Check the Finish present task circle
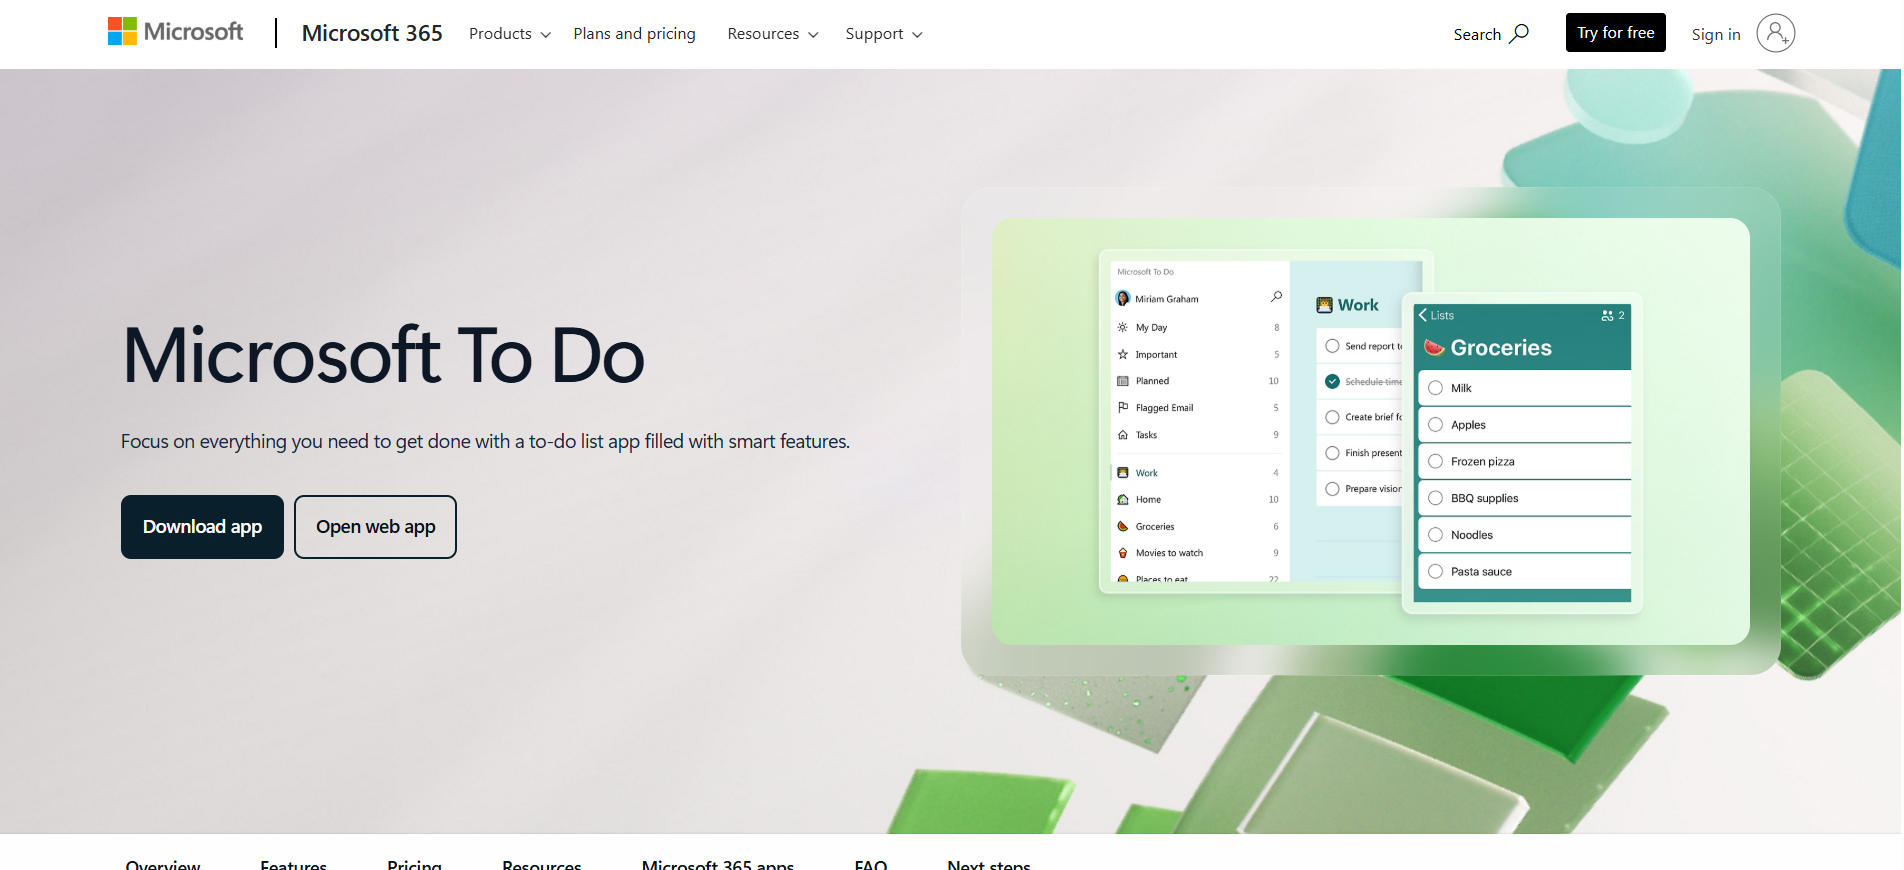 [1332, 453]
